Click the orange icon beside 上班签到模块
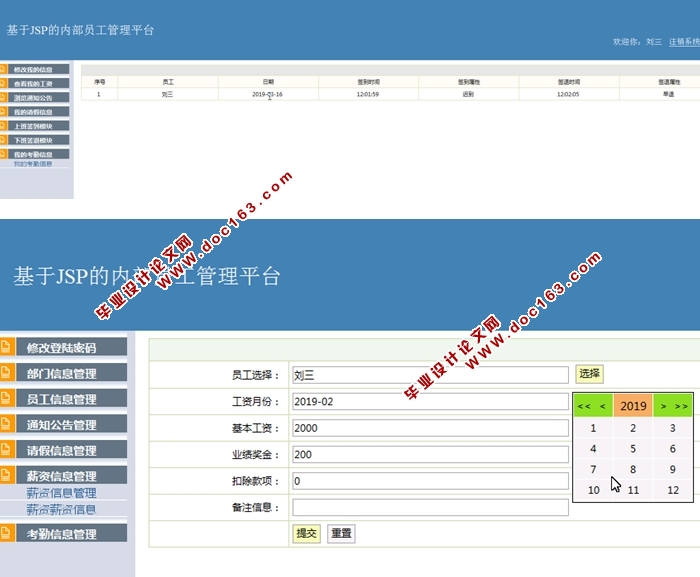Screen dimensions: 700x577 pos(3,126)
